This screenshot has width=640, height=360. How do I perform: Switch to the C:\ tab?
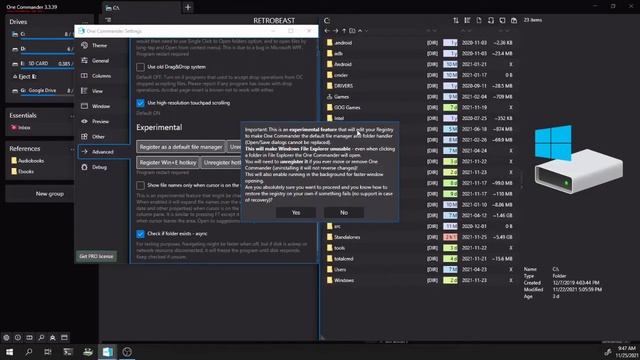(141, 8)
